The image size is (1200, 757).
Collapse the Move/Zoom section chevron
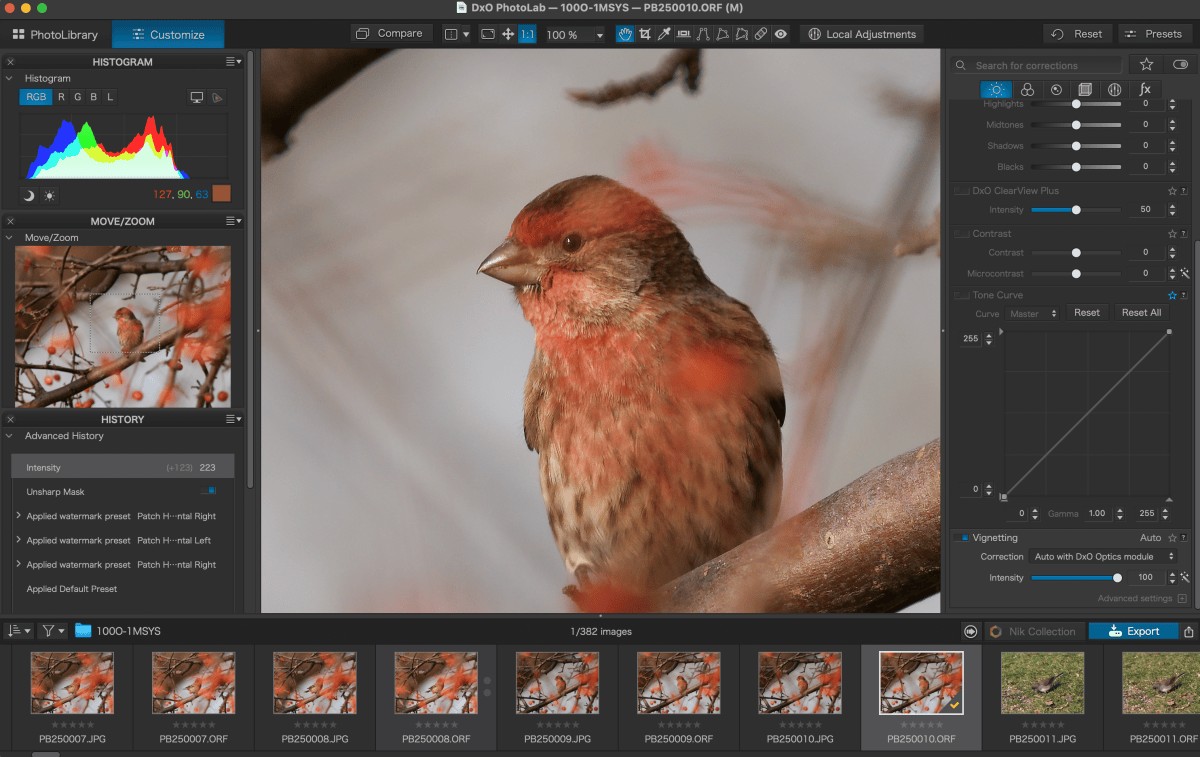coord(10,238)
